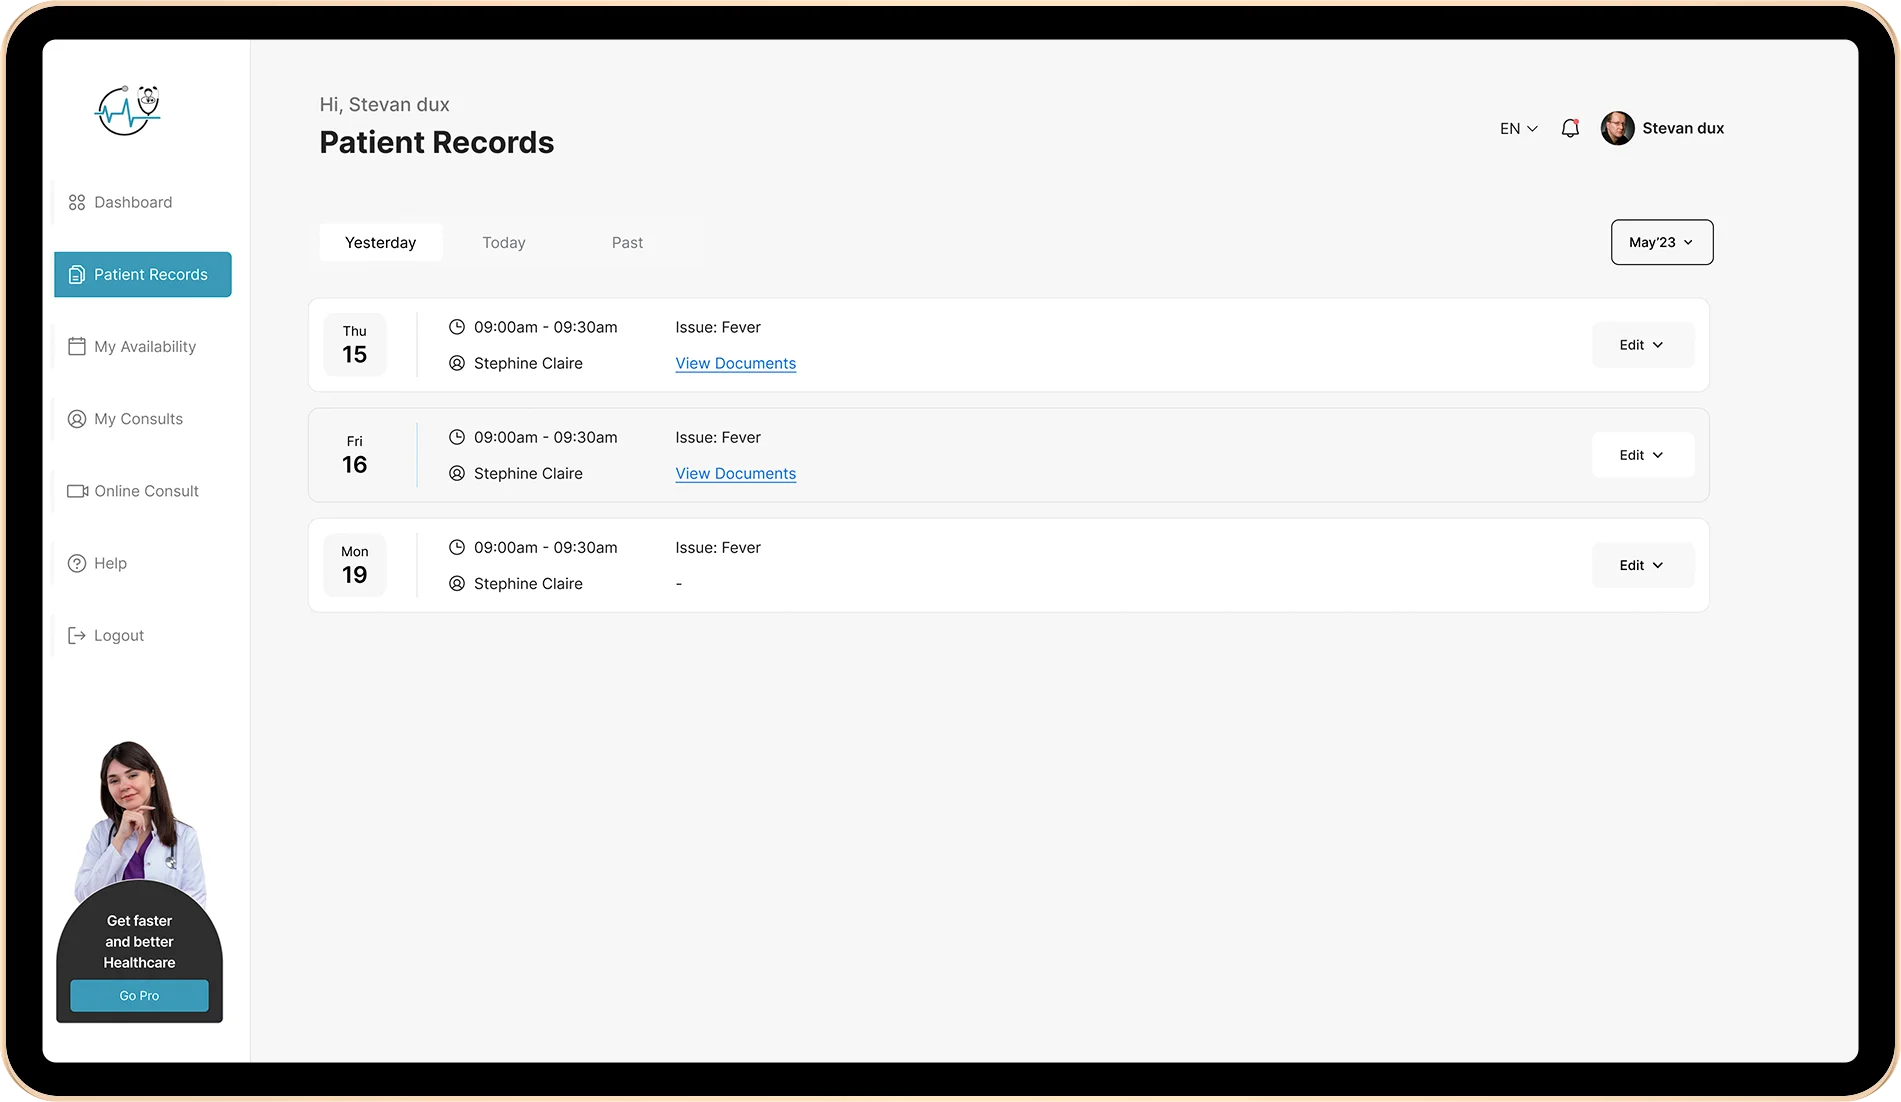Click the Dashboard grid icon in sidebar
The width and height of the screenshot is (1901, 1102).
point(76,203)
